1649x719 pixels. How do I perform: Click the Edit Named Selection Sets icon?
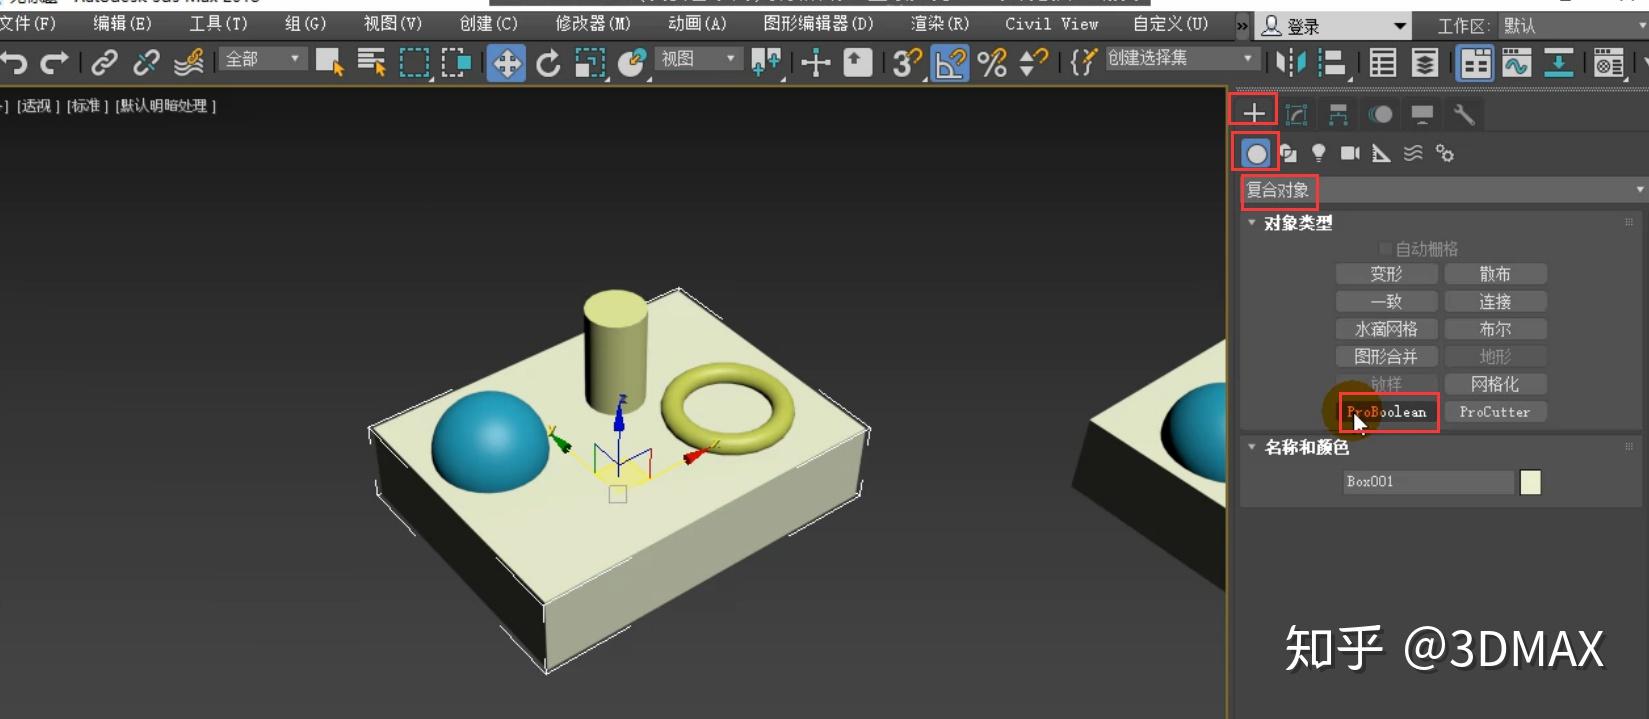pos(1083,63)
